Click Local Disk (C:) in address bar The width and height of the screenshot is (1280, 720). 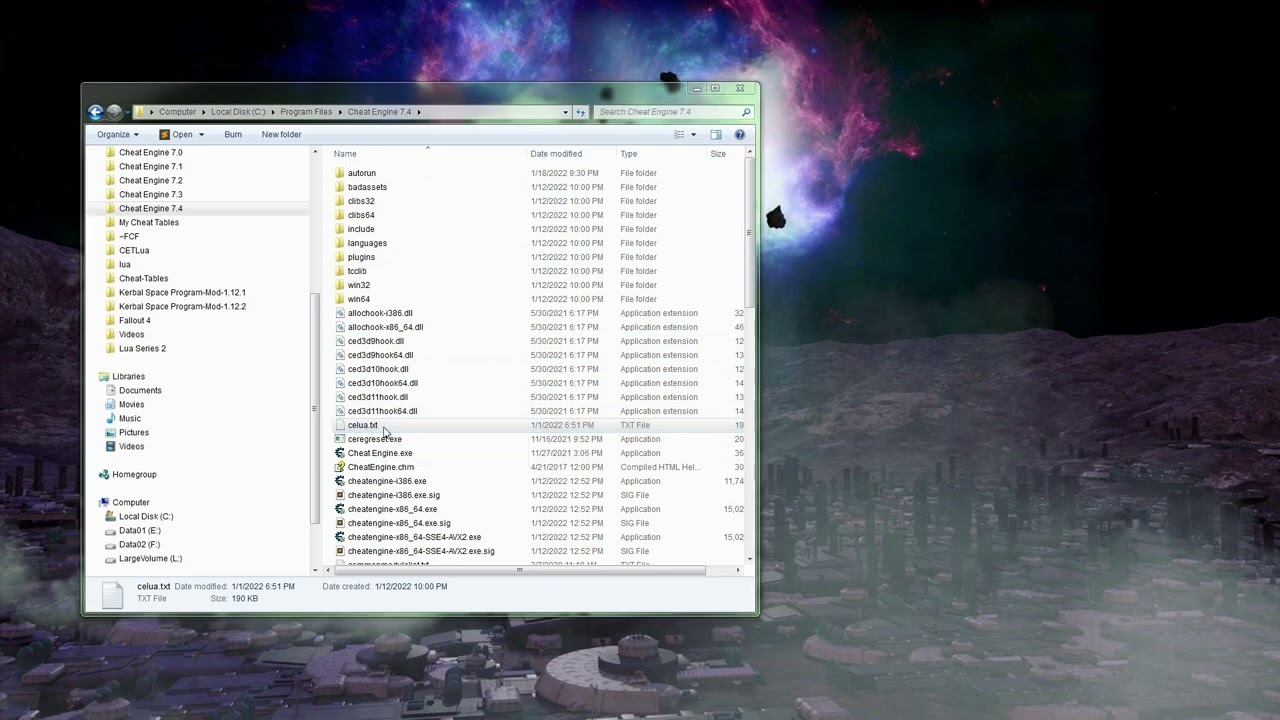pyautogui.click(x=238, y=112)
